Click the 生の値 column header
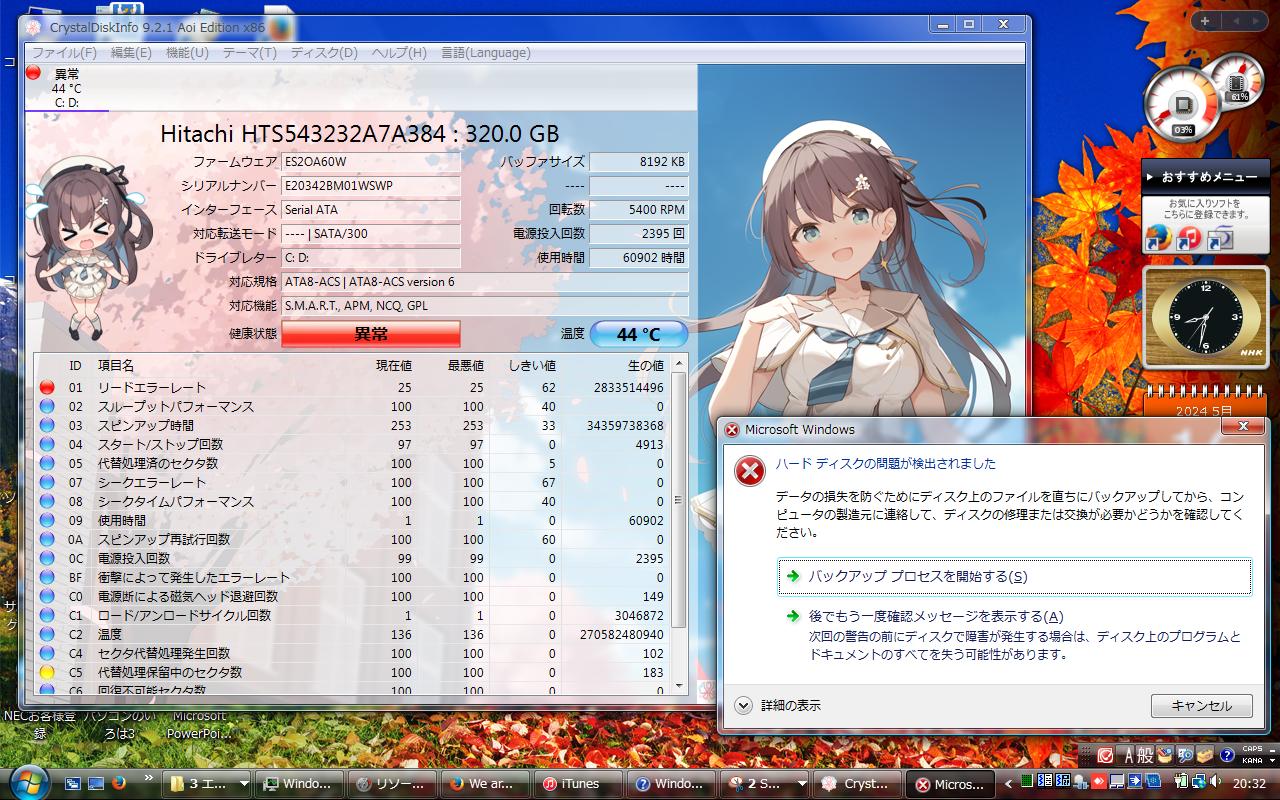Screen dimensions: 1280x800 tap(645, 366)
